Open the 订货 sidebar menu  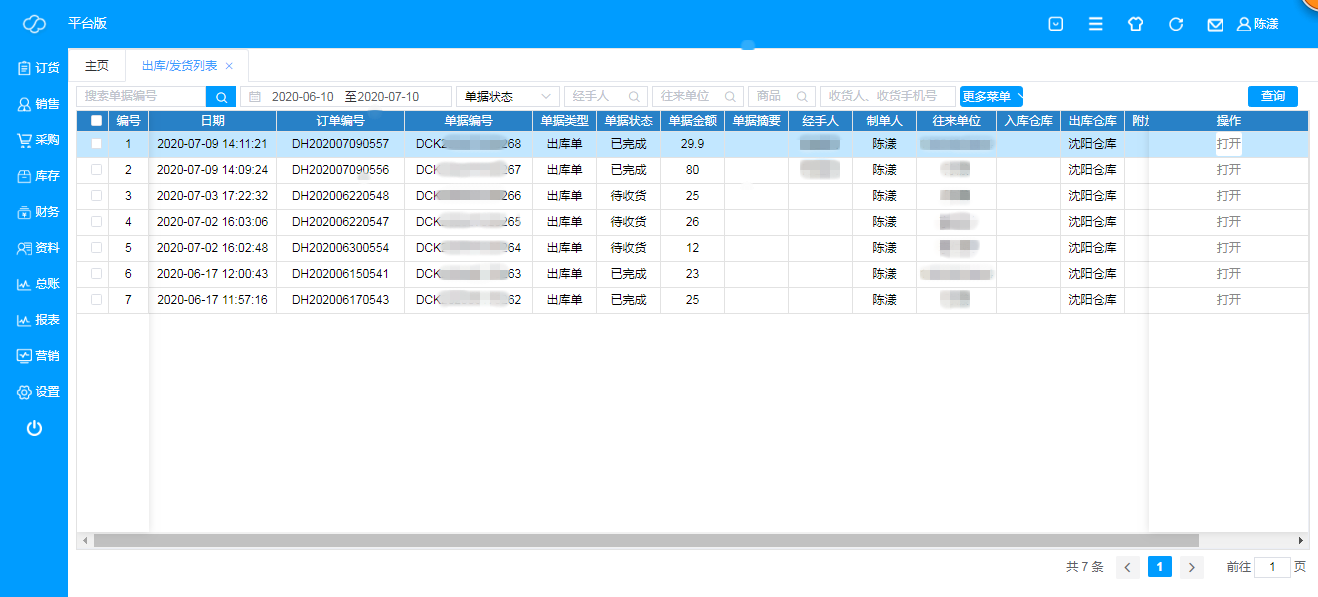coord(38,68)
